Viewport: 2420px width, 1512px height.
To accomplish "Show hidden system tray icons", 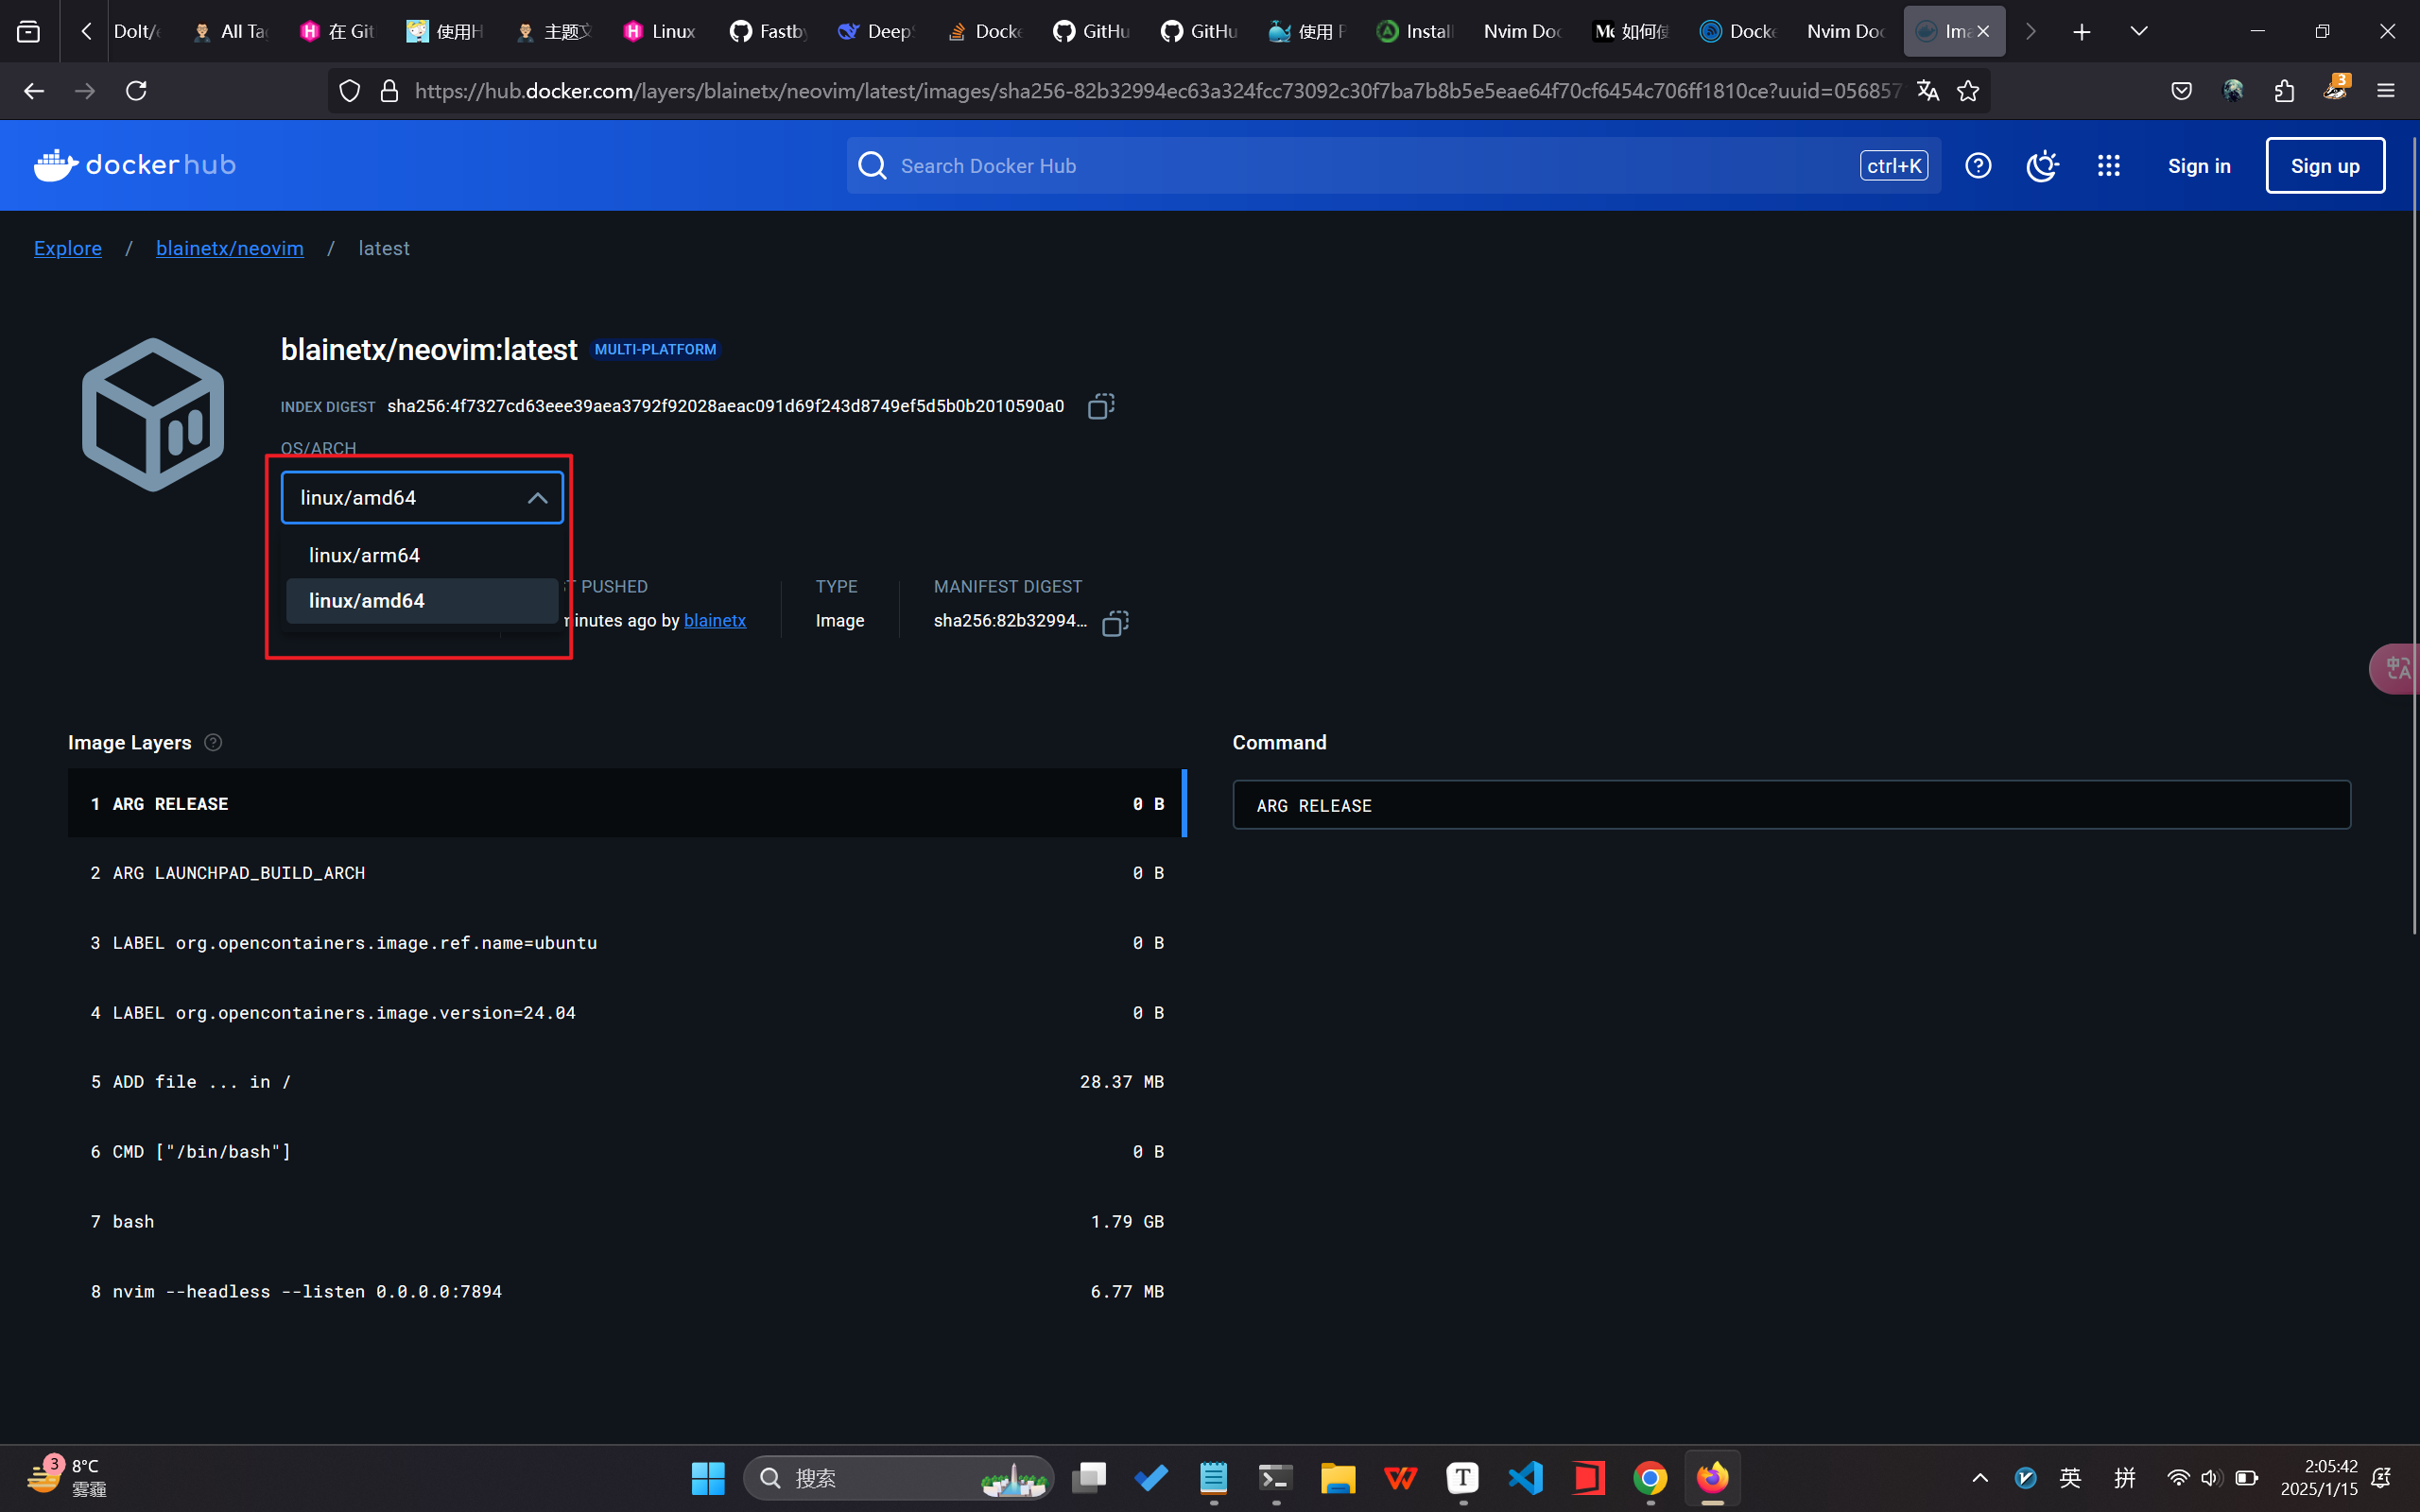I will point(1979,1478).
